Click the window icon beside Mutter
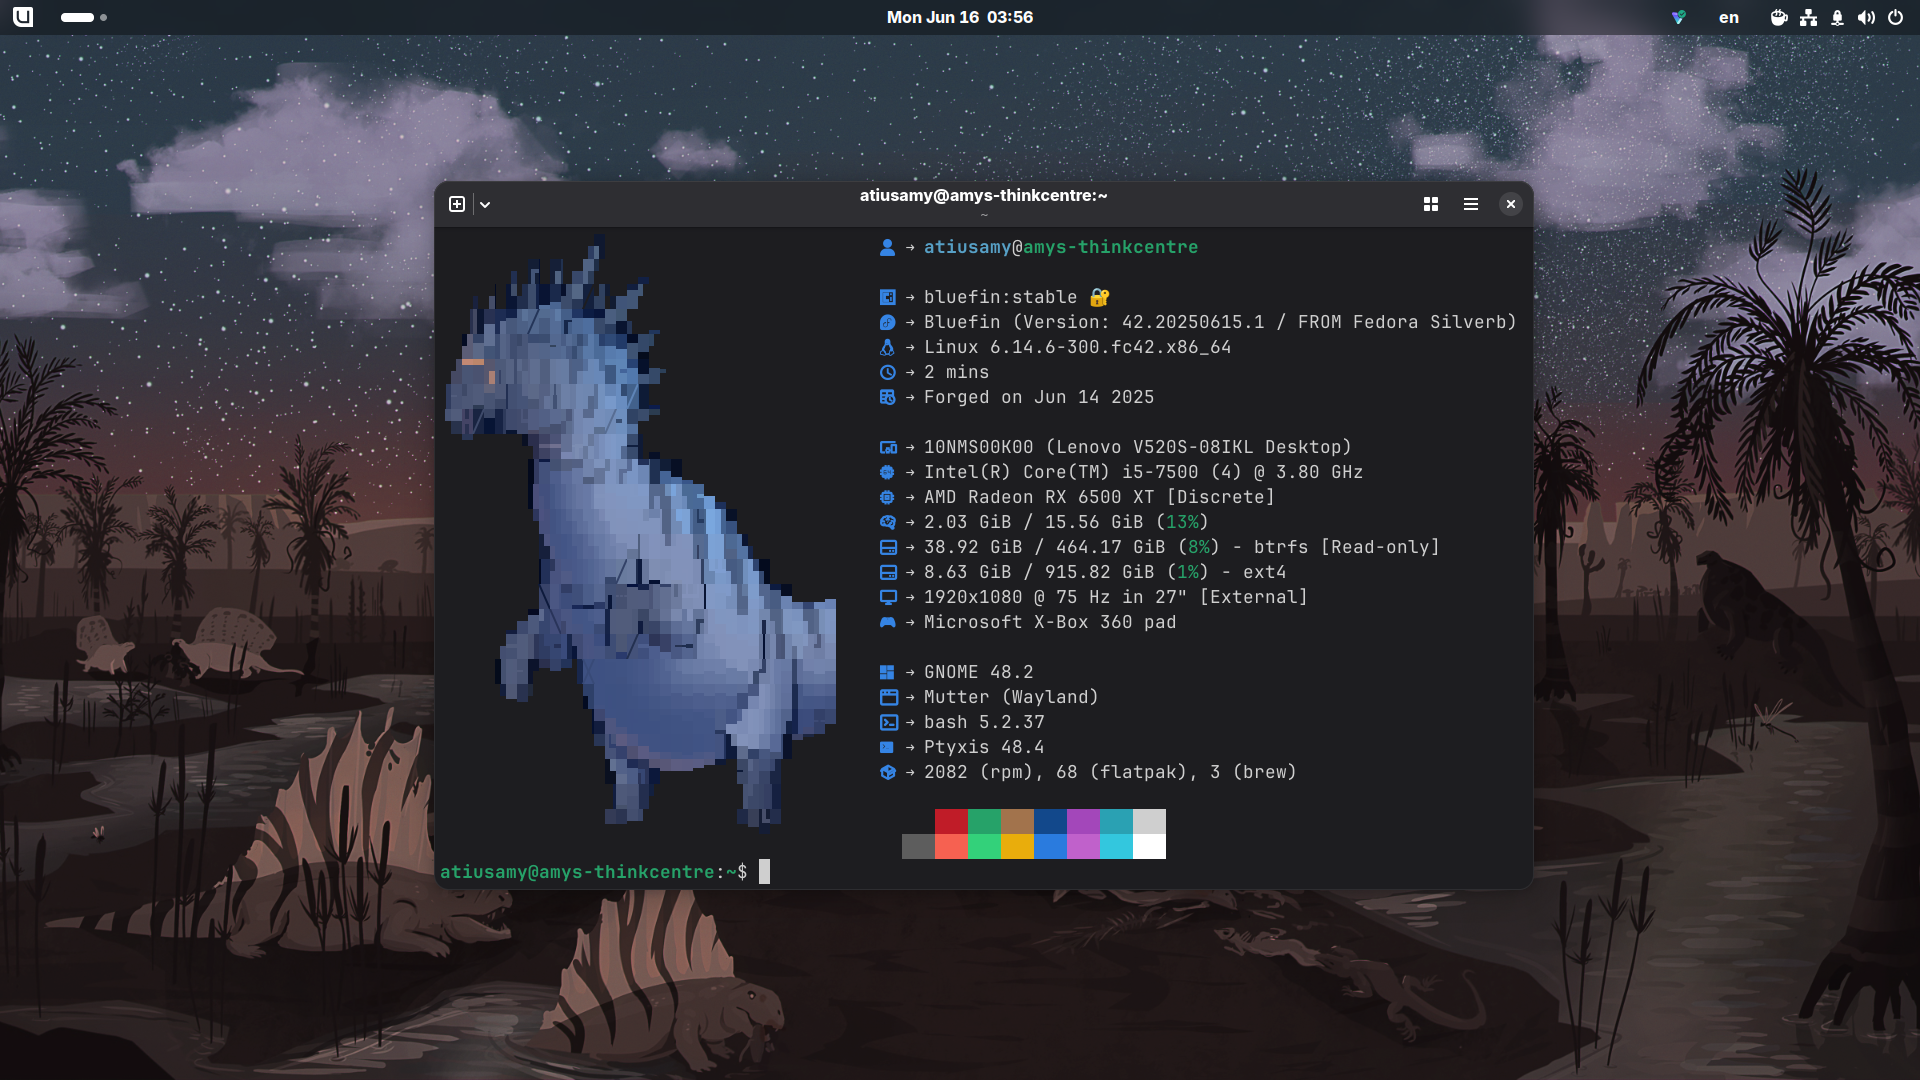 (888, 697)
